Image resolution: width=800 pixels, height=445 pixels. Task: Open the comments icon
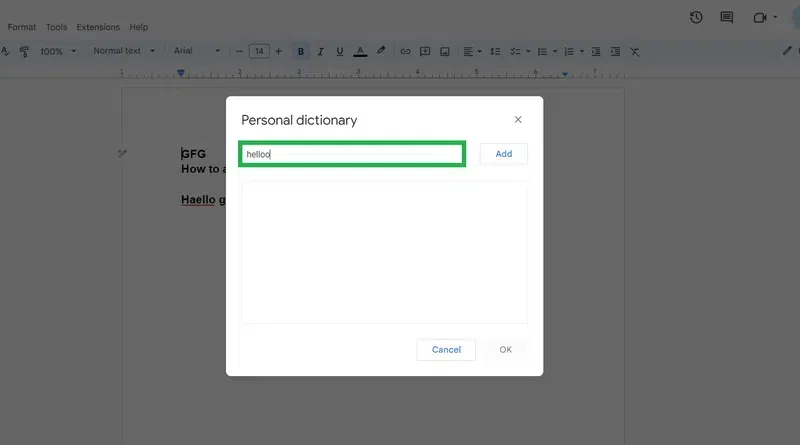tap(727, 17)
